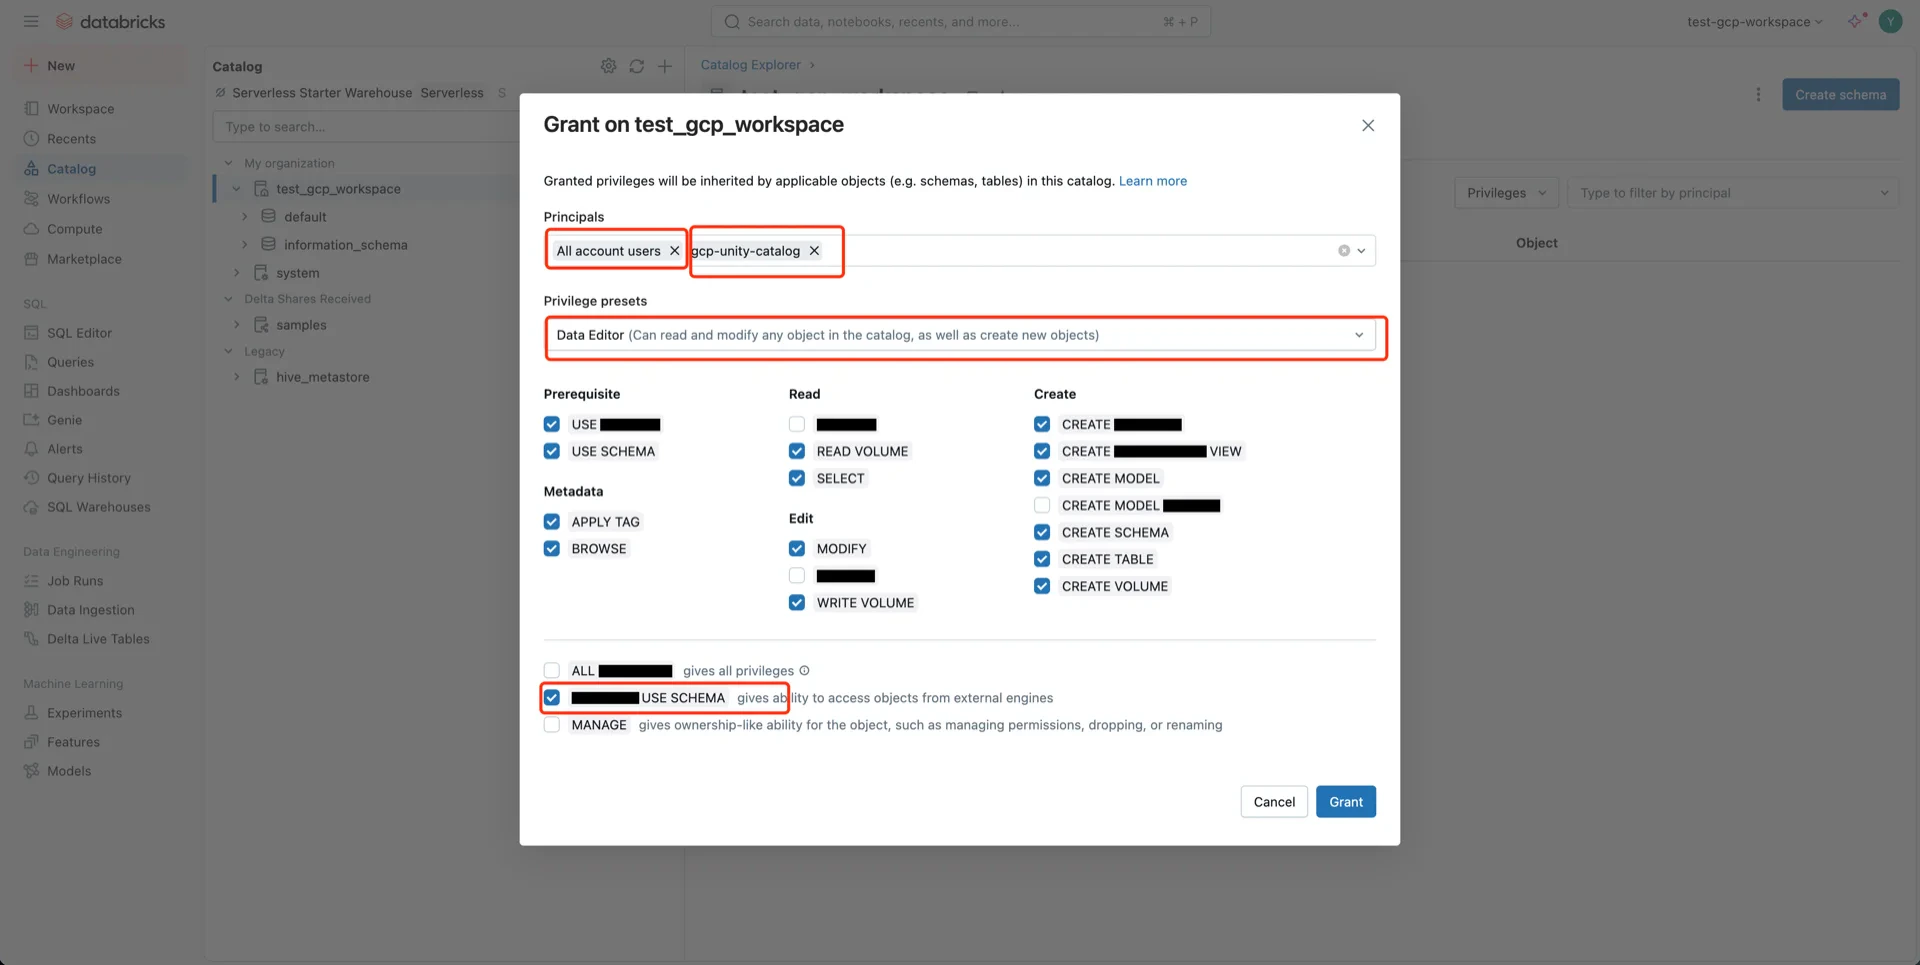Open the Learn more link
The image size is (1920, 965).
(x=1152, y=181)
